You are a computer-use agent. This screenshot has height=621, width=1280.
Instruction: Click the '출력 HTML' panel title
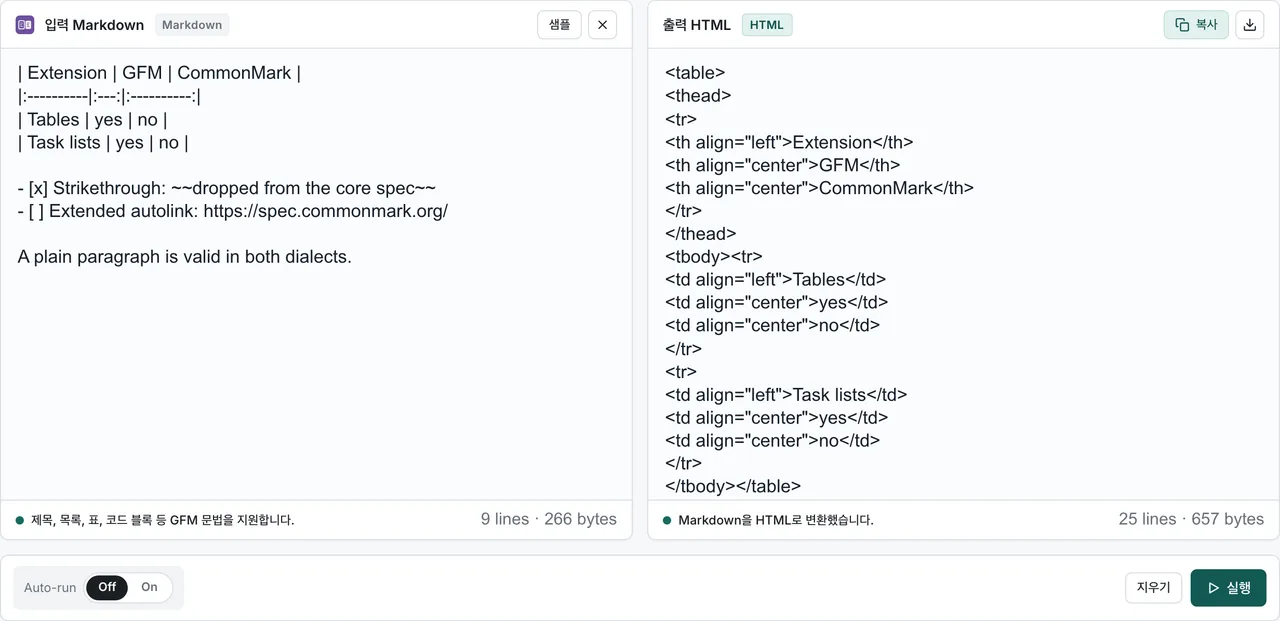(697, 25)
